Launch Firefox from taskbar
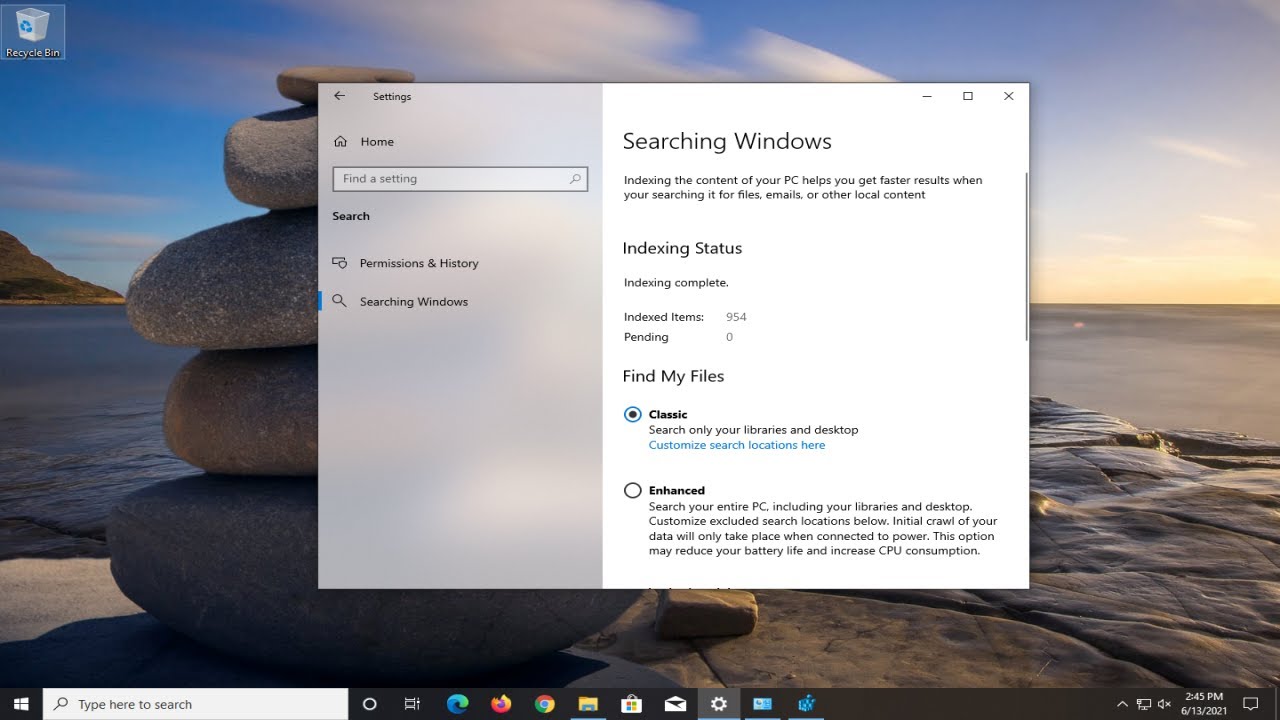Image resolution: width=1280 pixels, height=720 pixels. pyautogui.click(x=501, y=704)
